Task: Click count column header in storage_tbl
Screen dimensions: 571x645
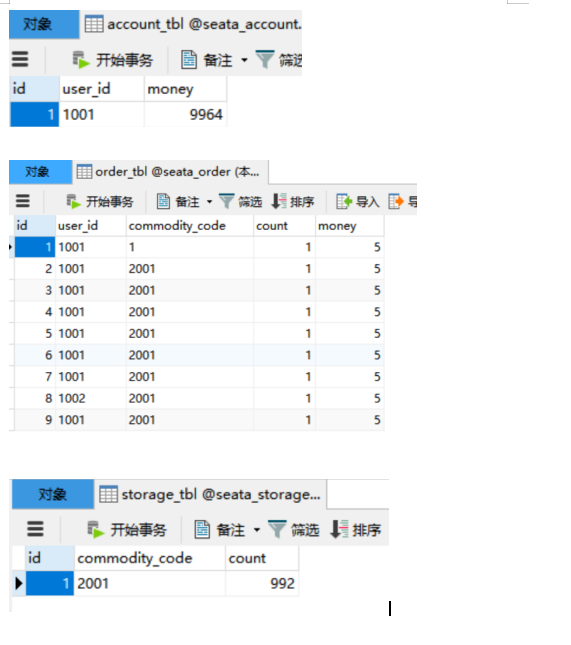Action: [x=262, y=558]
